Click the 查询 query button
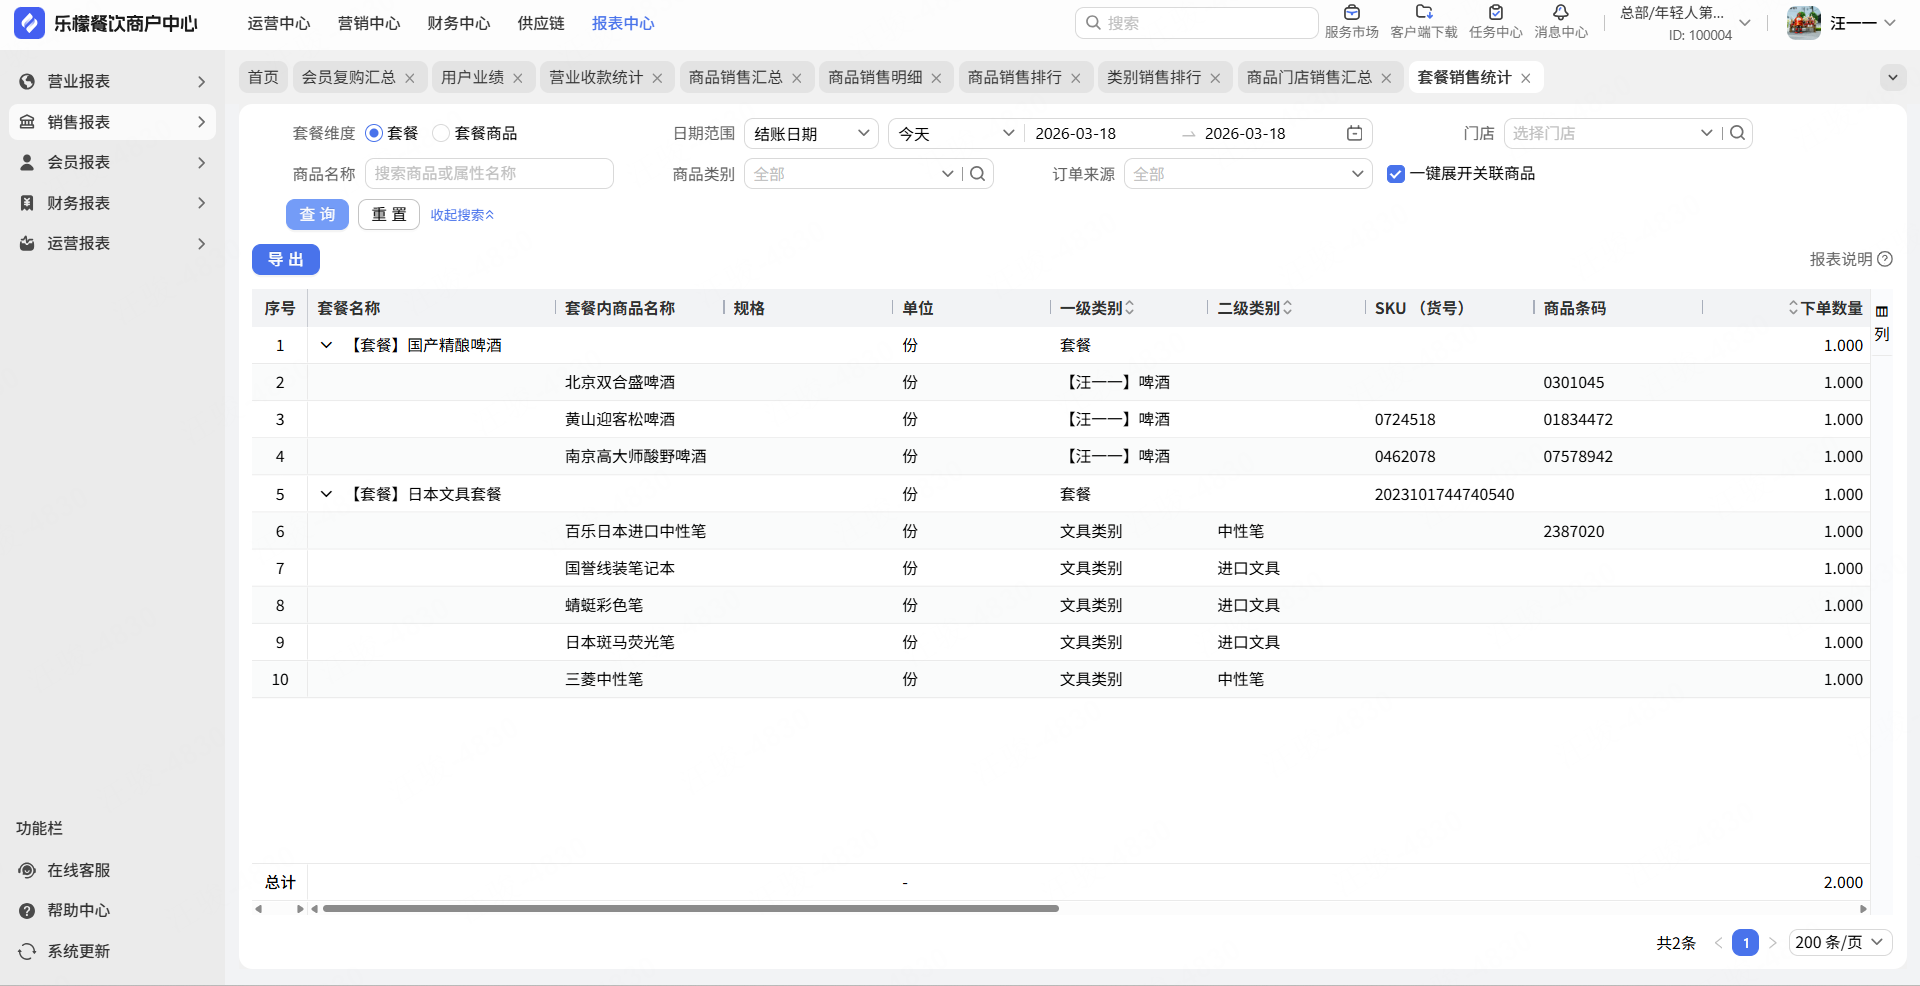 [x=317, y=215]
